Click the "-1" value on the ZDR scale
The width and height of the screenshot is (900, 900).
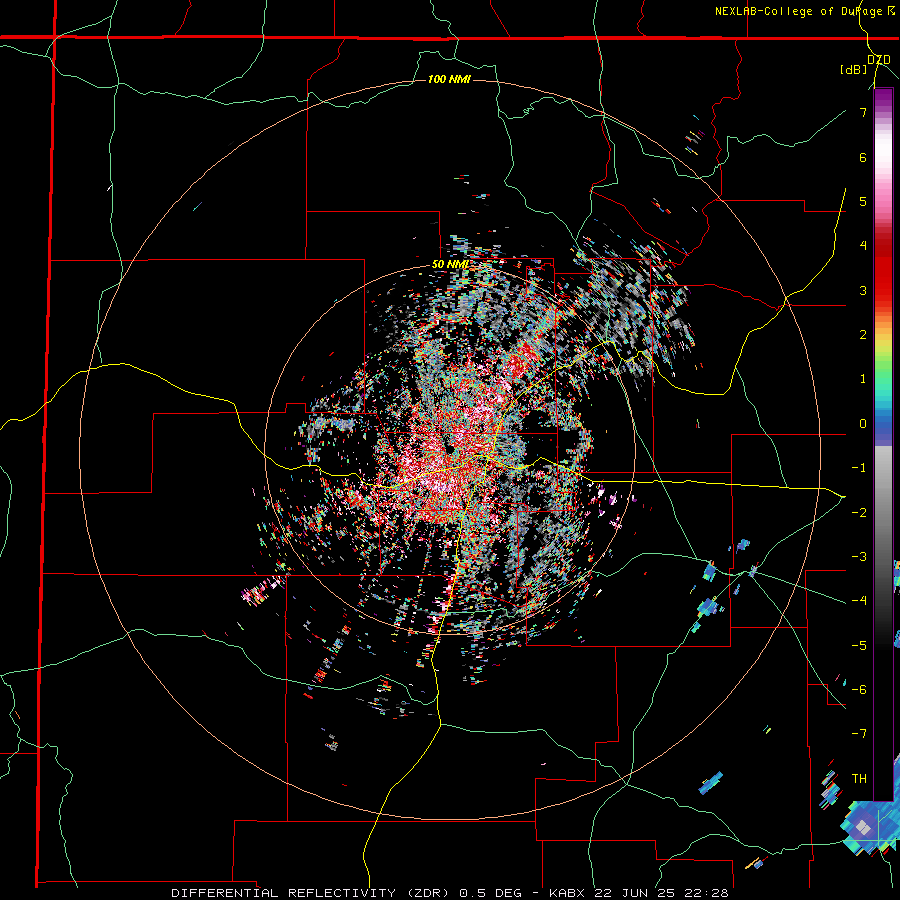(x=859, y=468)
